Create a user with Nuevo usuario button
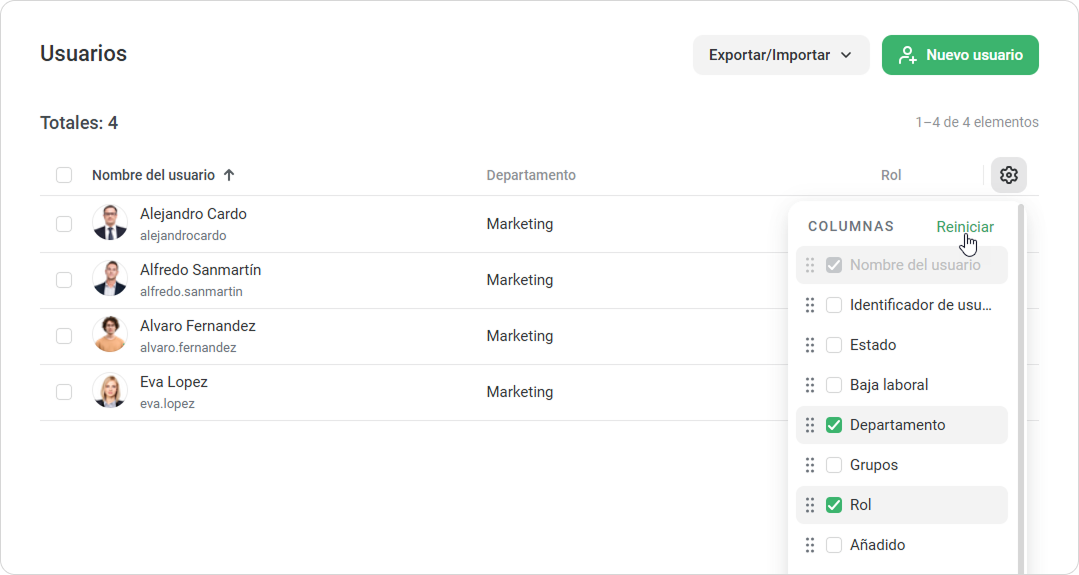This screenshot has width=1079, height=575. coord(960,55)
